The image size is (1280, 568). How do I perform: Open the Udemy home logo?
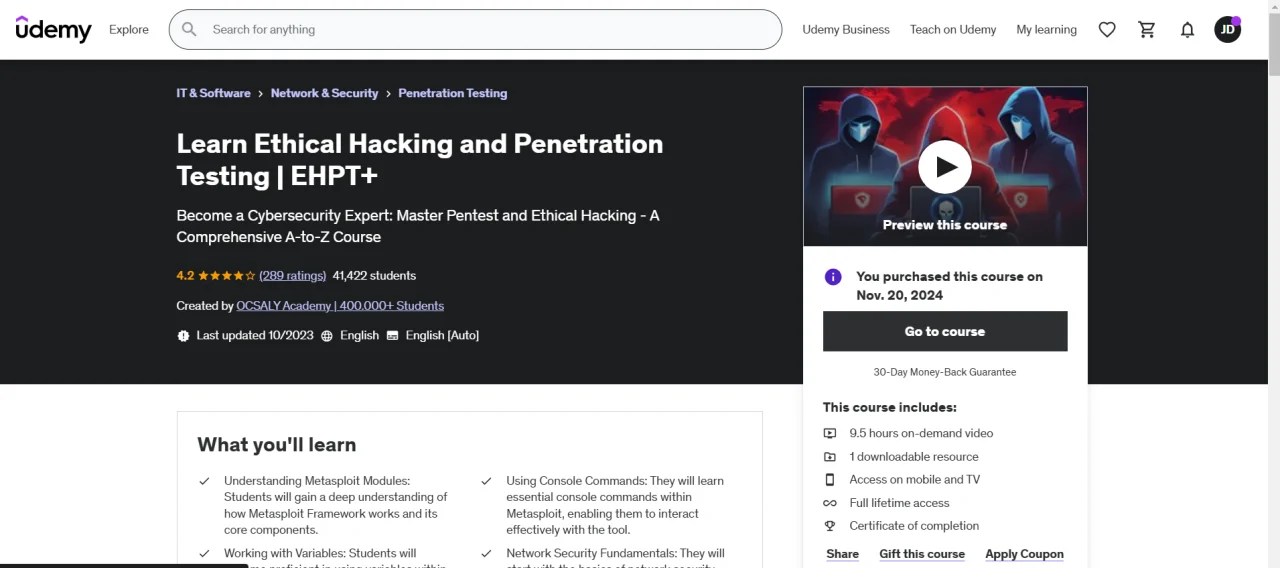[53, 29]
